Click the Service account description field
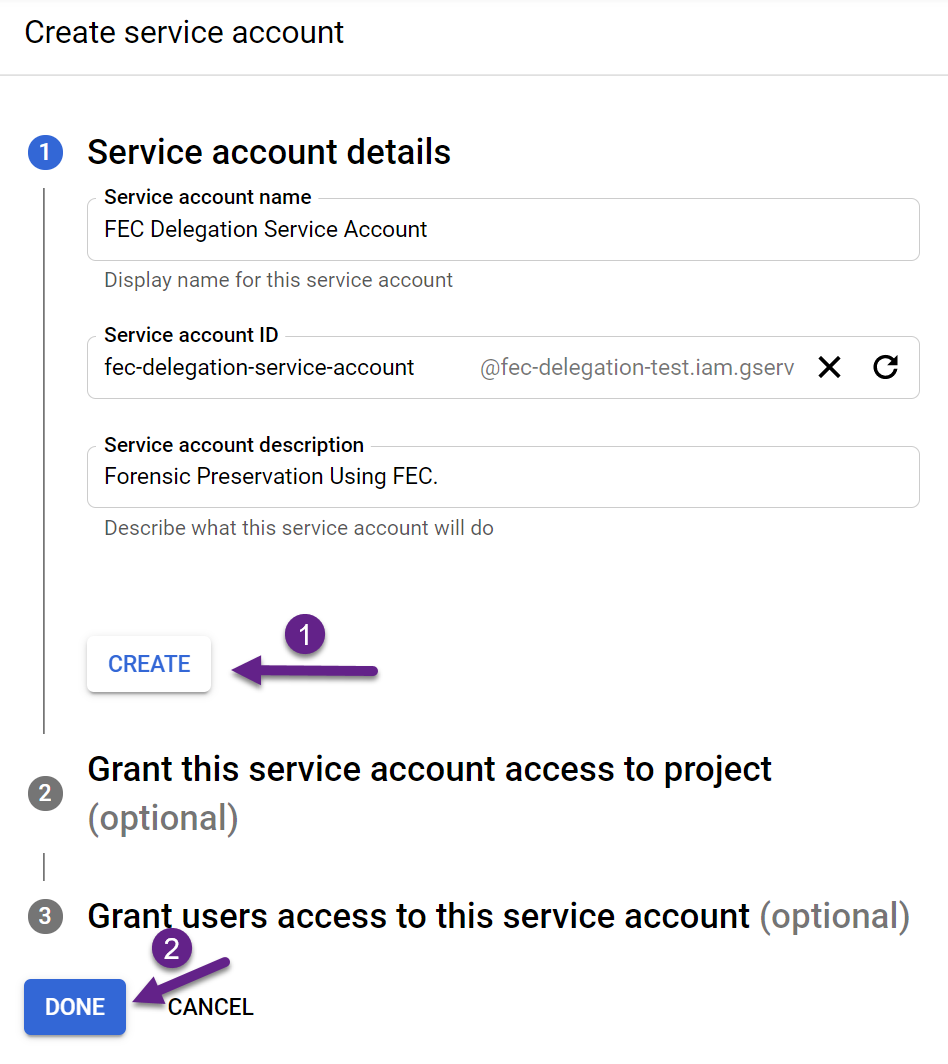Viewport: 948px width, 1064px height. pos(504,476)
